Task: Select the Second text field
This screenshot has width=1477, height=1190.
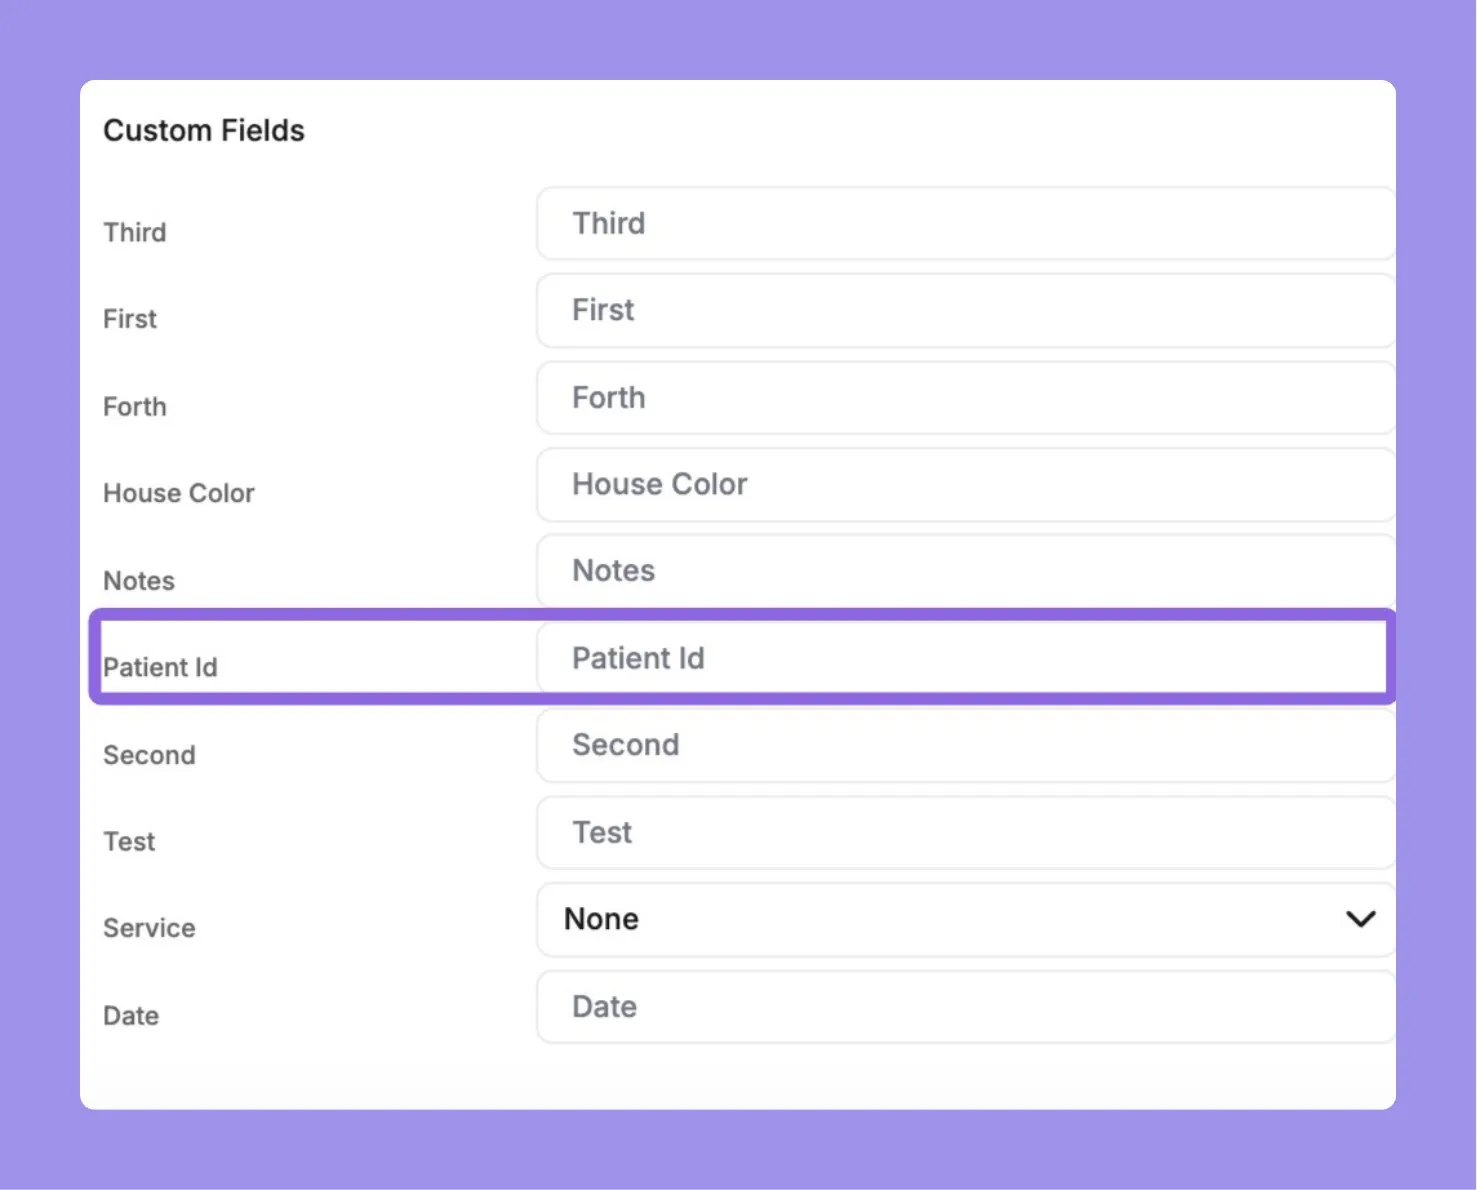Action: 966,746
